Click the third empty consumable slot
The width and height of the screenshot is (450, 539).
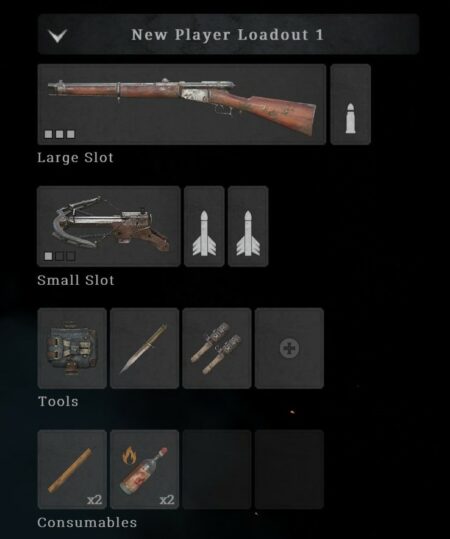(217, 469)
